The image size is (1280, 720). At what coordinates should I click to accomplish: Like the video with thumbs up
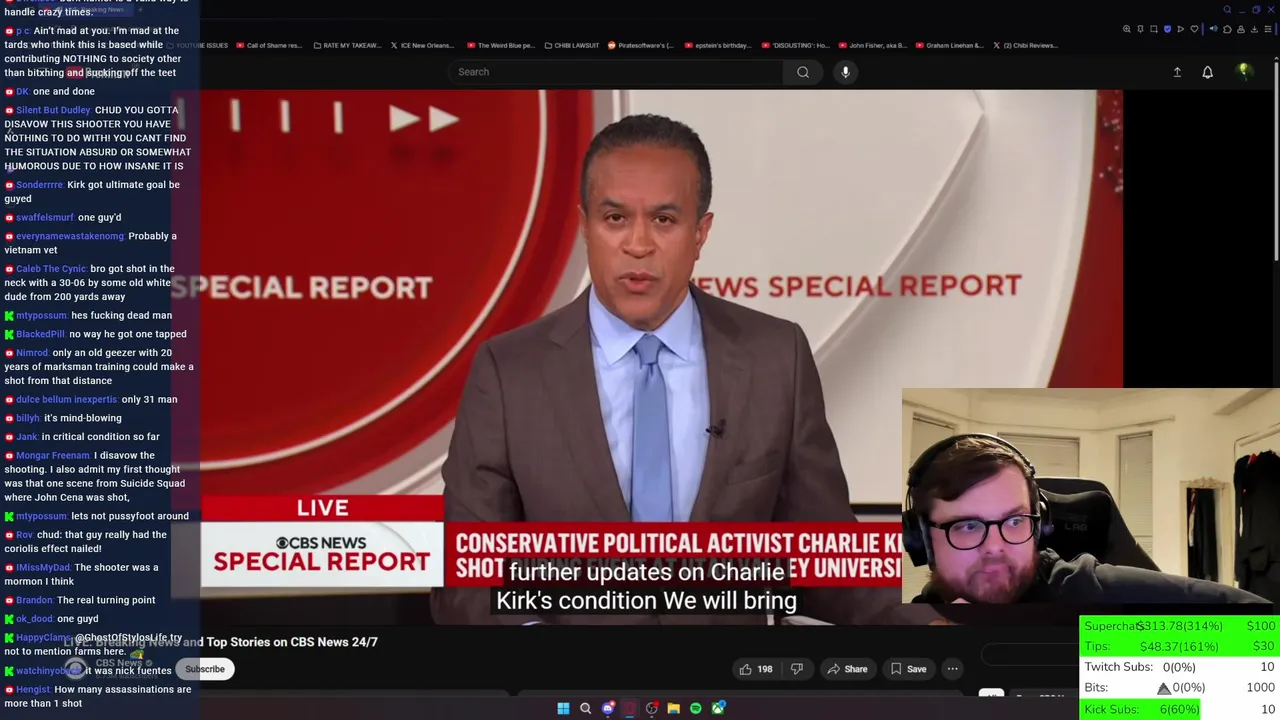[755, 669]
